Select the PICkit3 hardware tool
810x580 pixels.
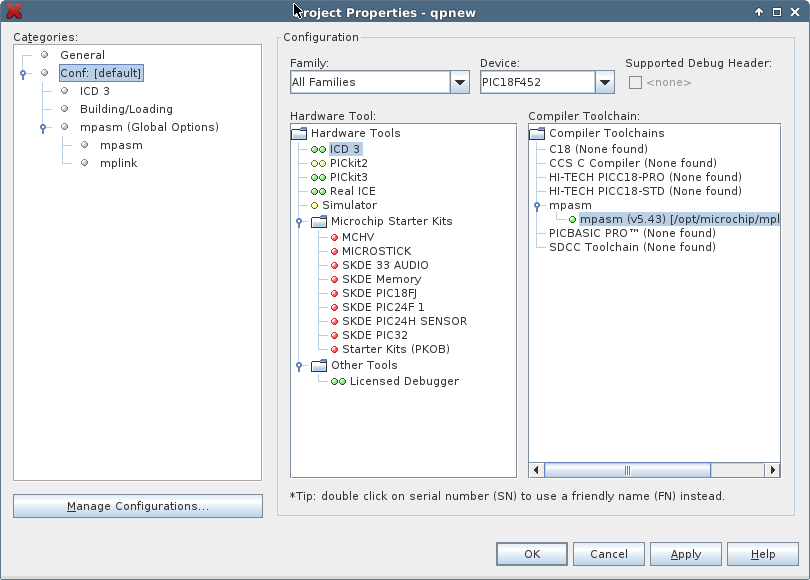pyautogui.click(x=347, y=176)
